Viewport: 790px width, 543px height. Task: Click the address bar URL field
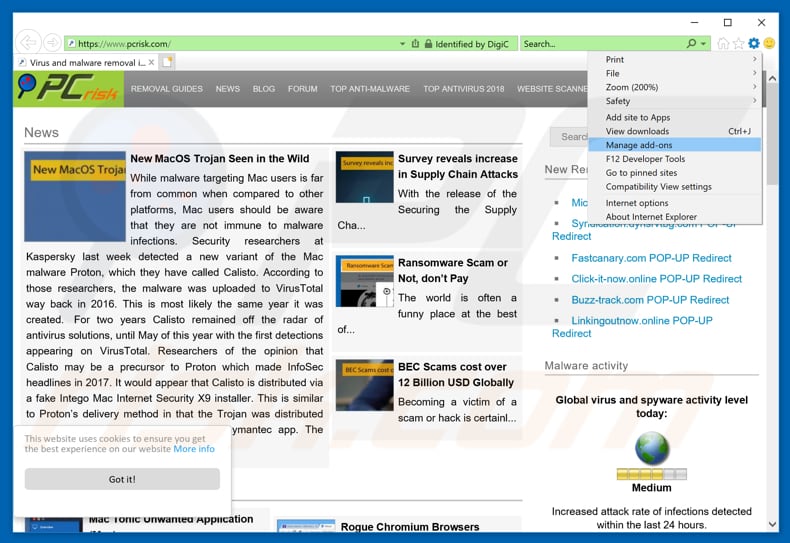(x=232, y=44)
